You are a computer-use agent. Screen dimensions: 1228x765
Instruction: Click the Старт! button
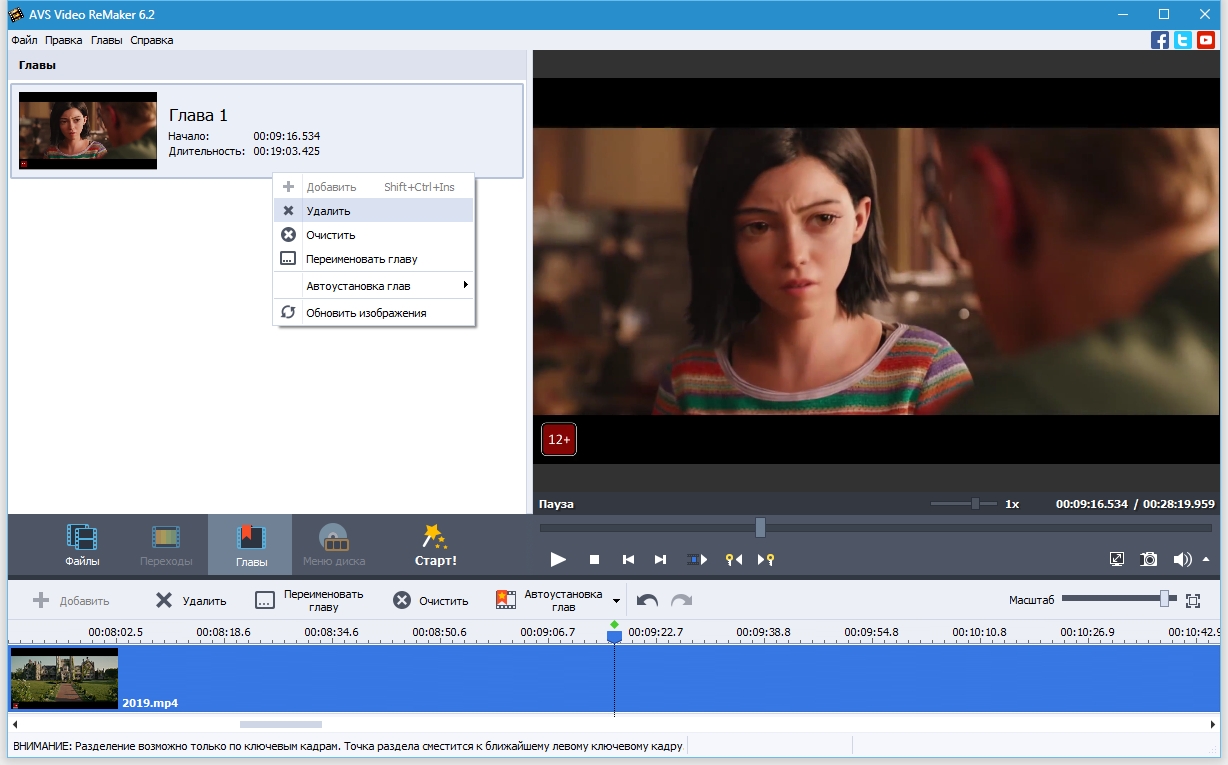(x=435, y=545)
